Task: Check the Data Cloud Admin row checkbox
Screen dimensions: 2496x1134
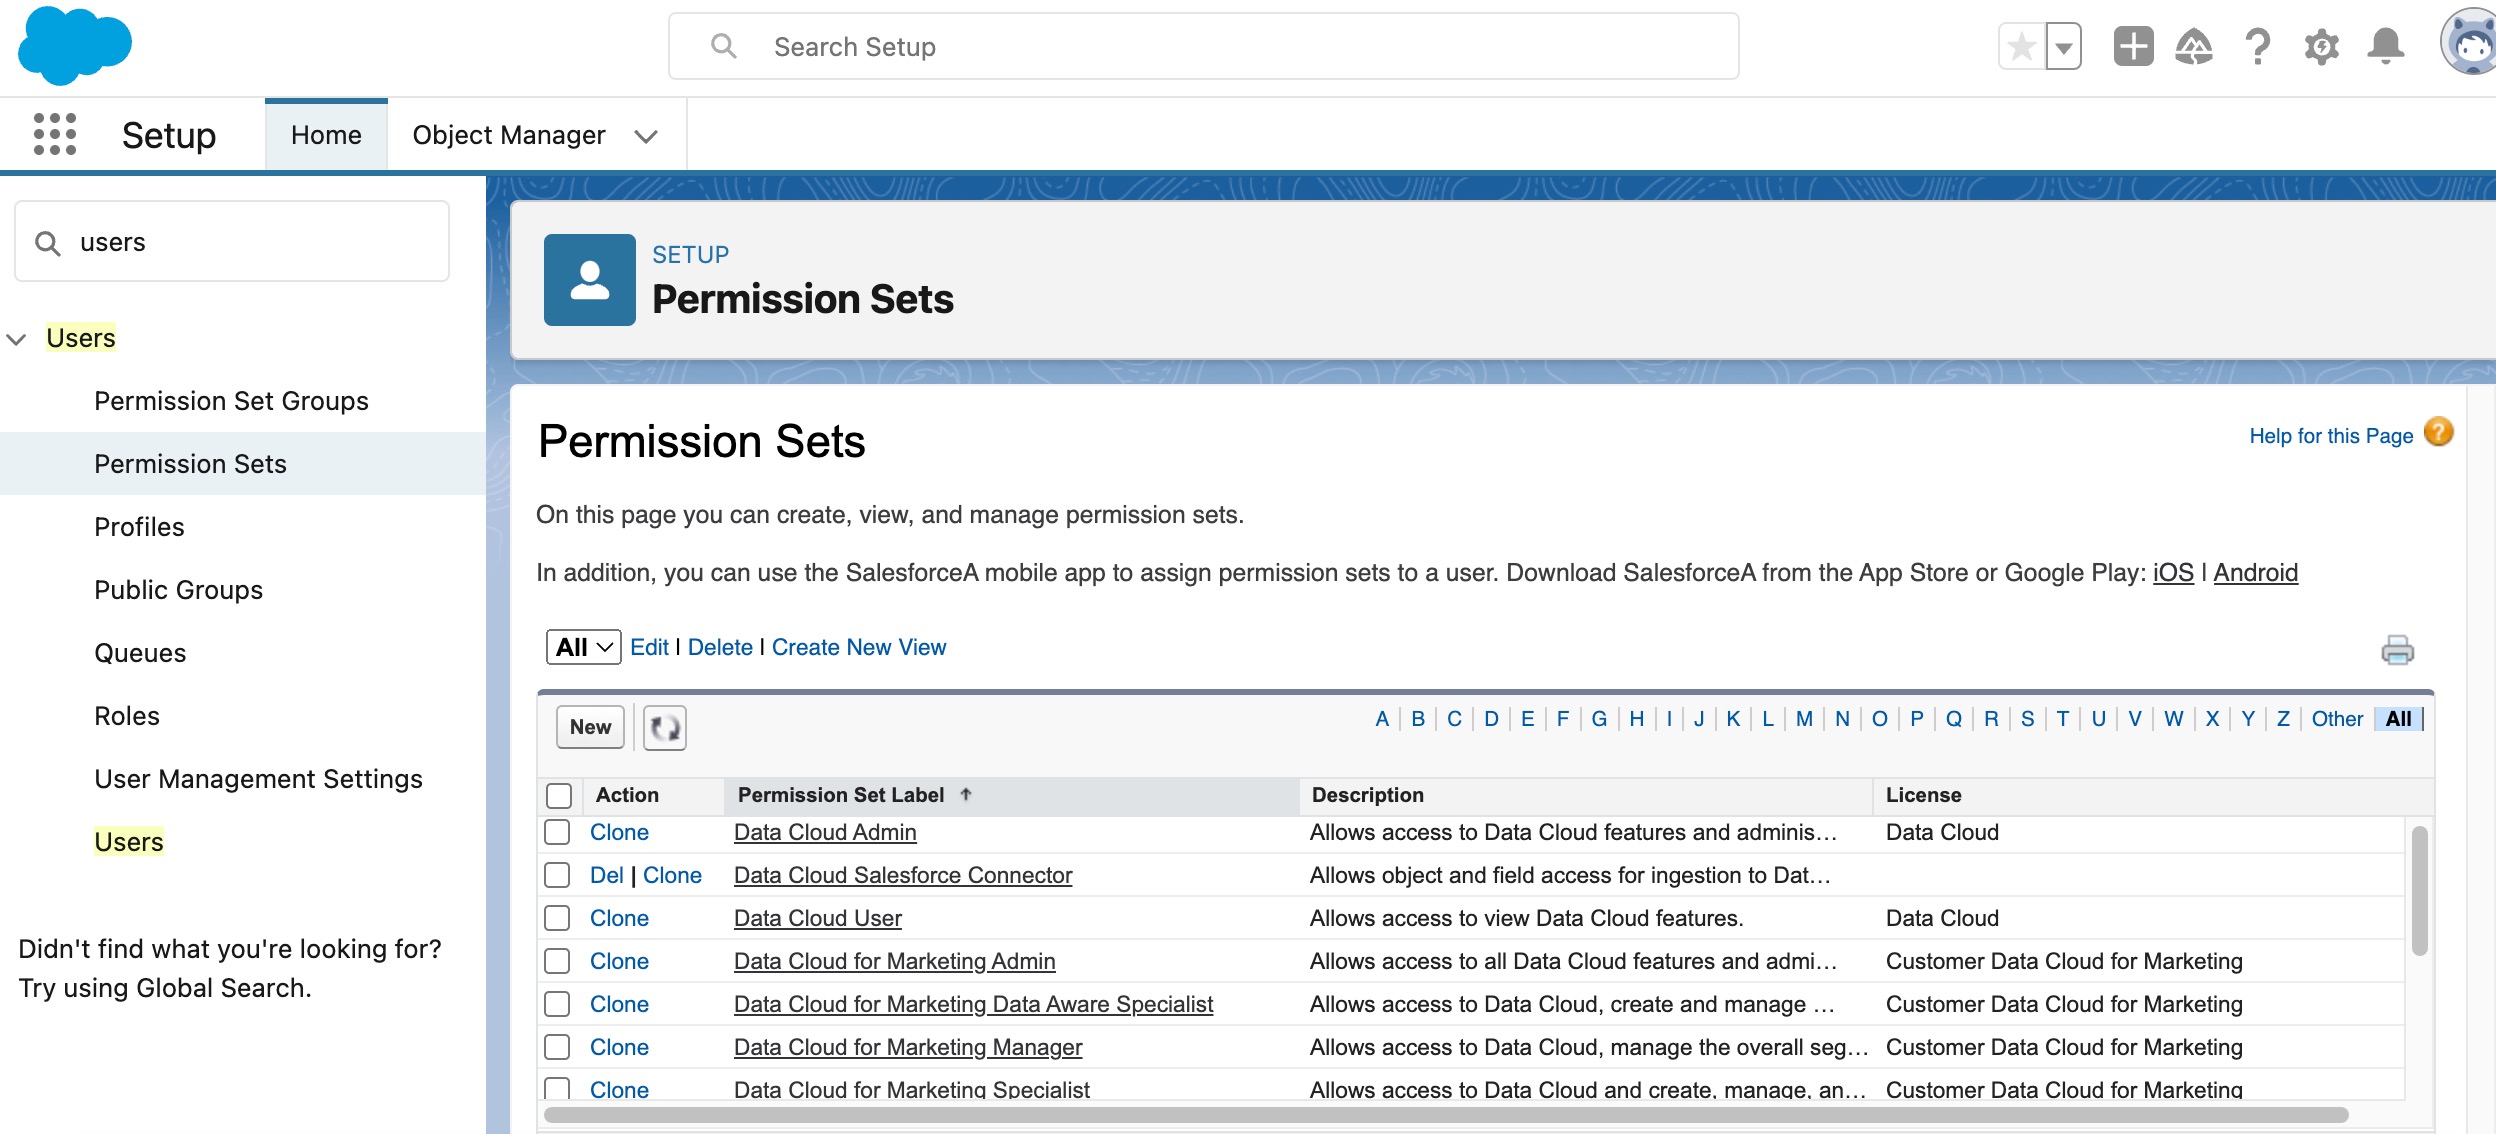Action: 557,832
